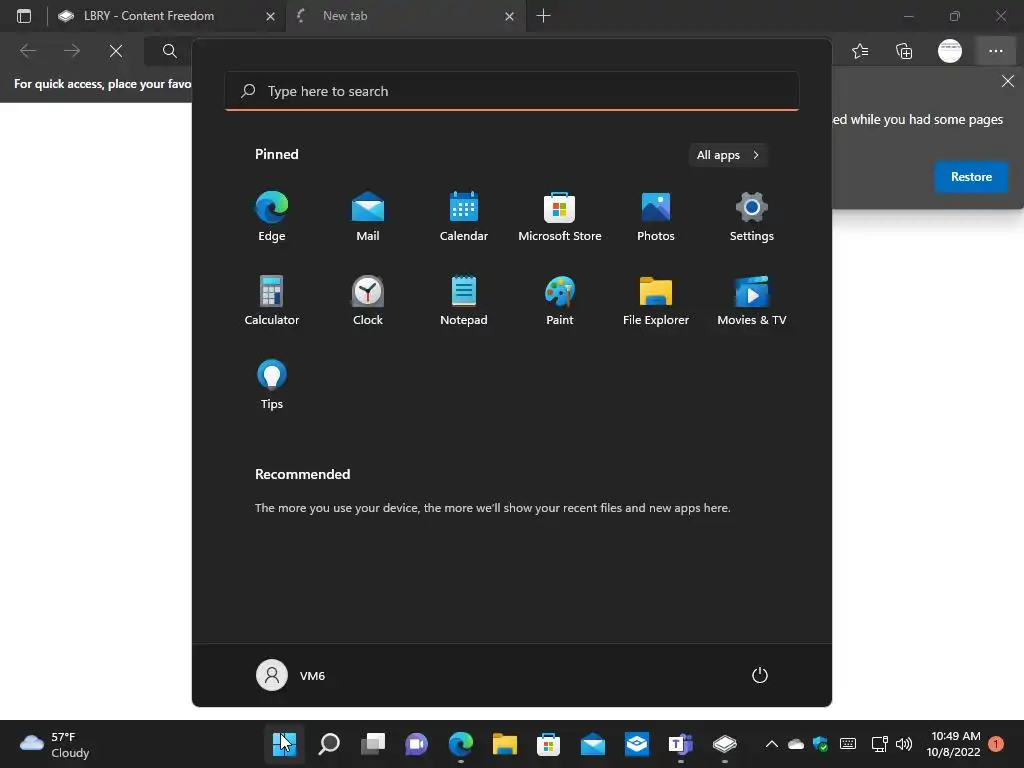The image size is (1024, 768).
Task: Open Microsoft Teams from the taskbar
Action: tap(680, 744)
